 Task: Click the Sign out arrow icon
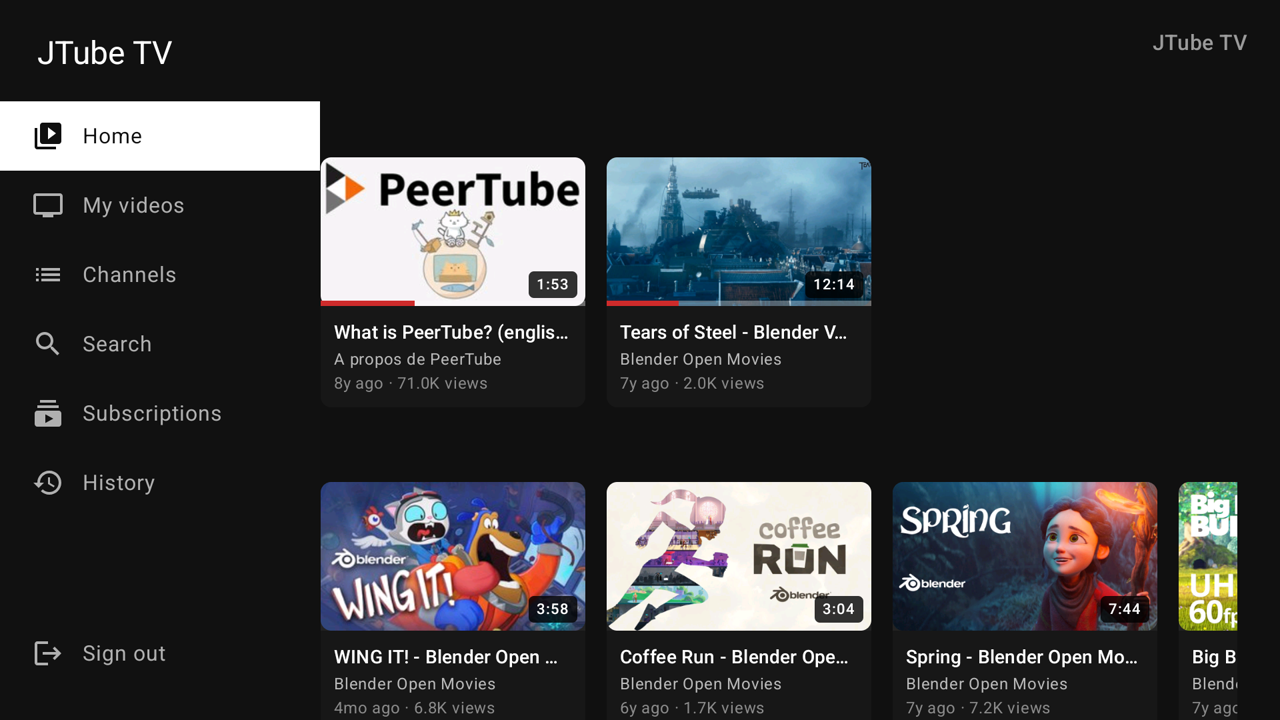point(48,654)
